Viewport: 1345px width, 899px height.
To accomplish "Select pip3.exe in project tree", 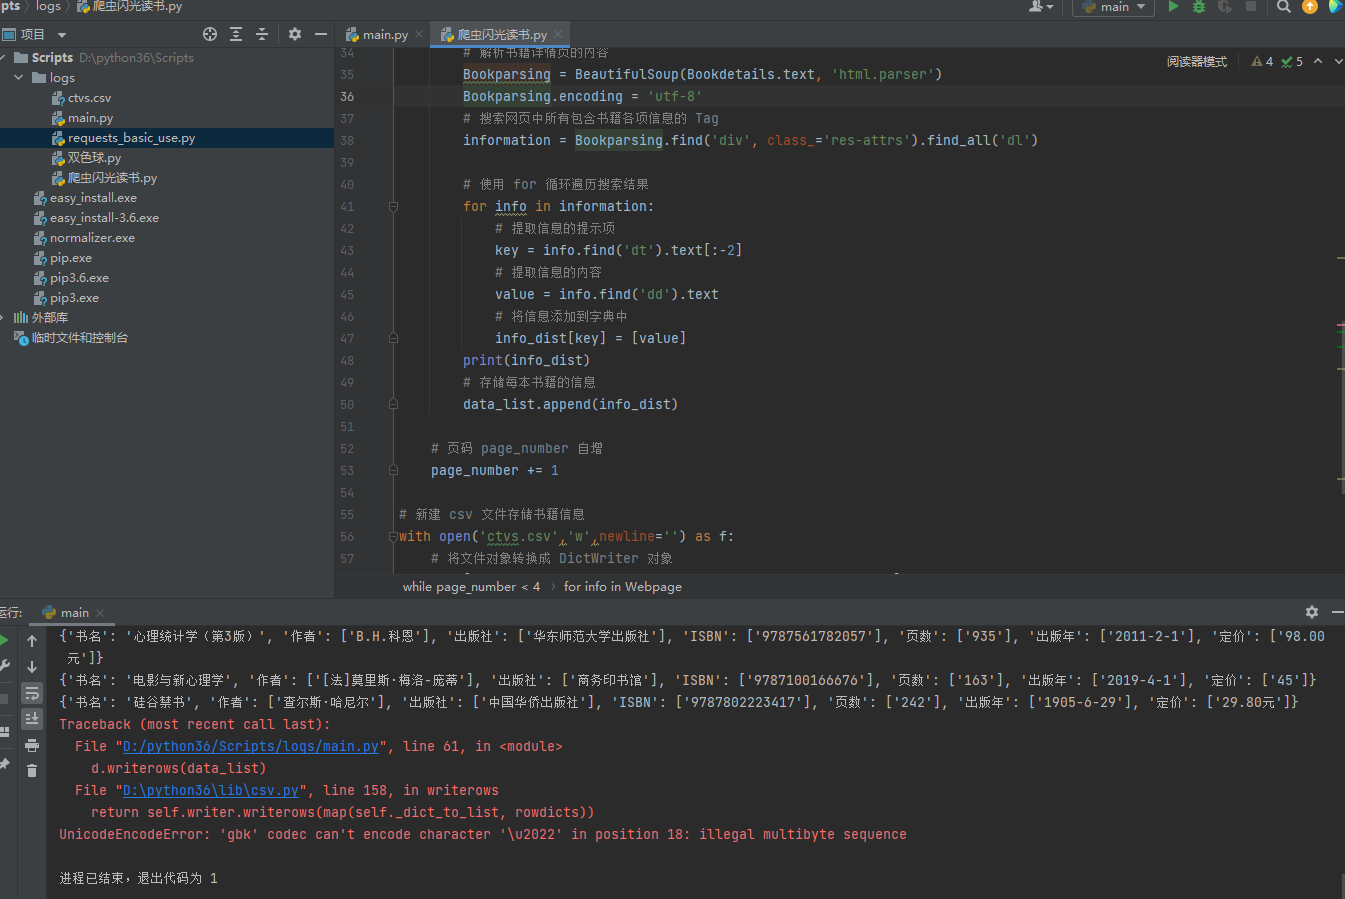I will [x=74, y=297].
